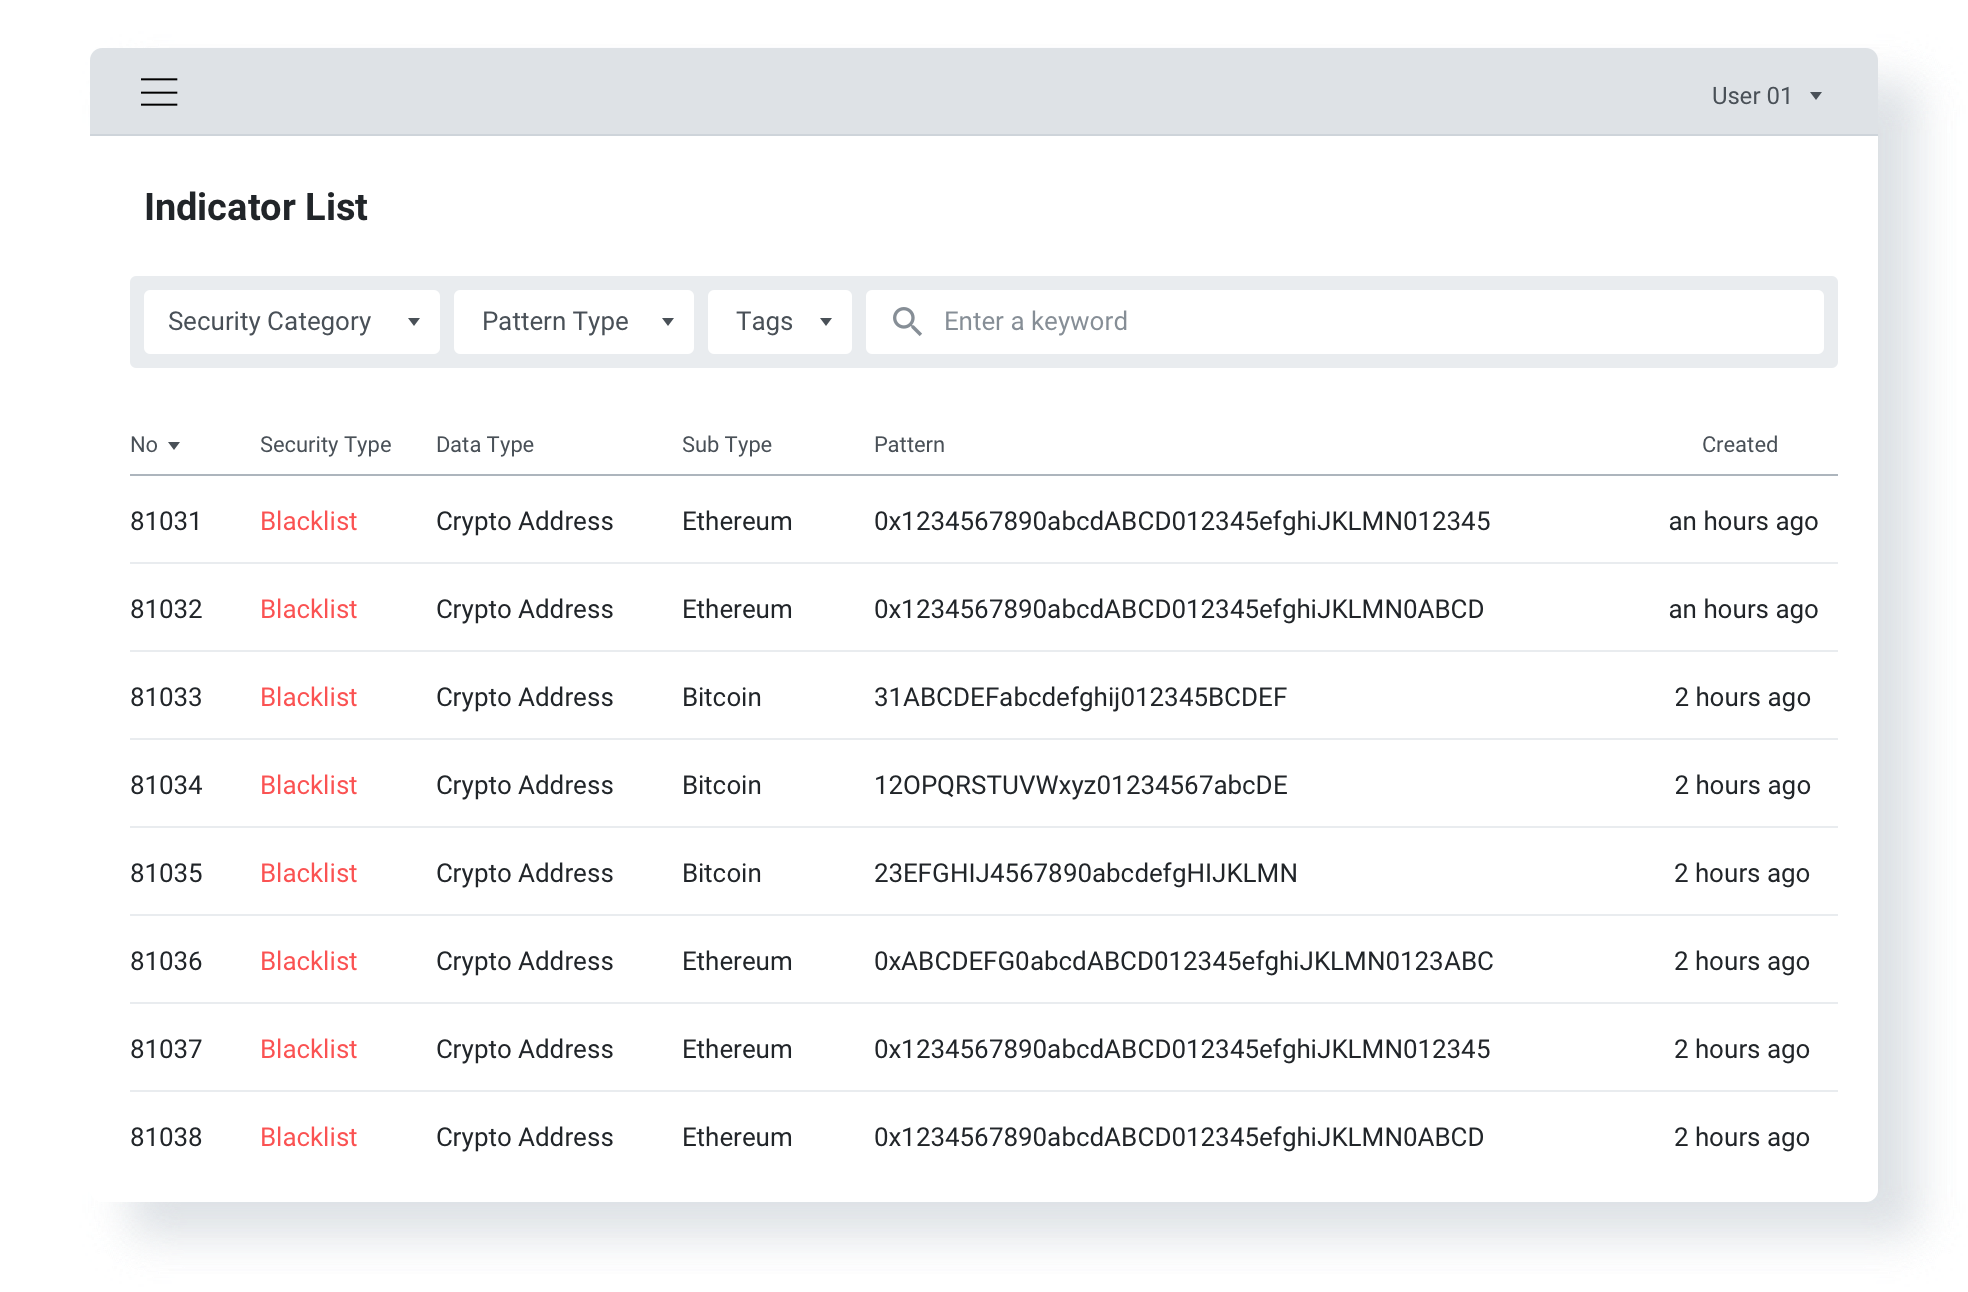This screenshot has width=1968, height=1292.
Task: Open the hamburger menu
Action: tap(159, 92)
